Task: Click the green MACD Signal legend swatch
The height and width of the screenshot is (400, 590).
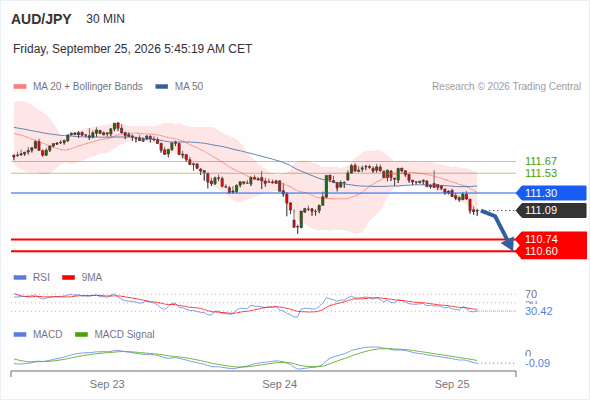Action: pos(81,335)
